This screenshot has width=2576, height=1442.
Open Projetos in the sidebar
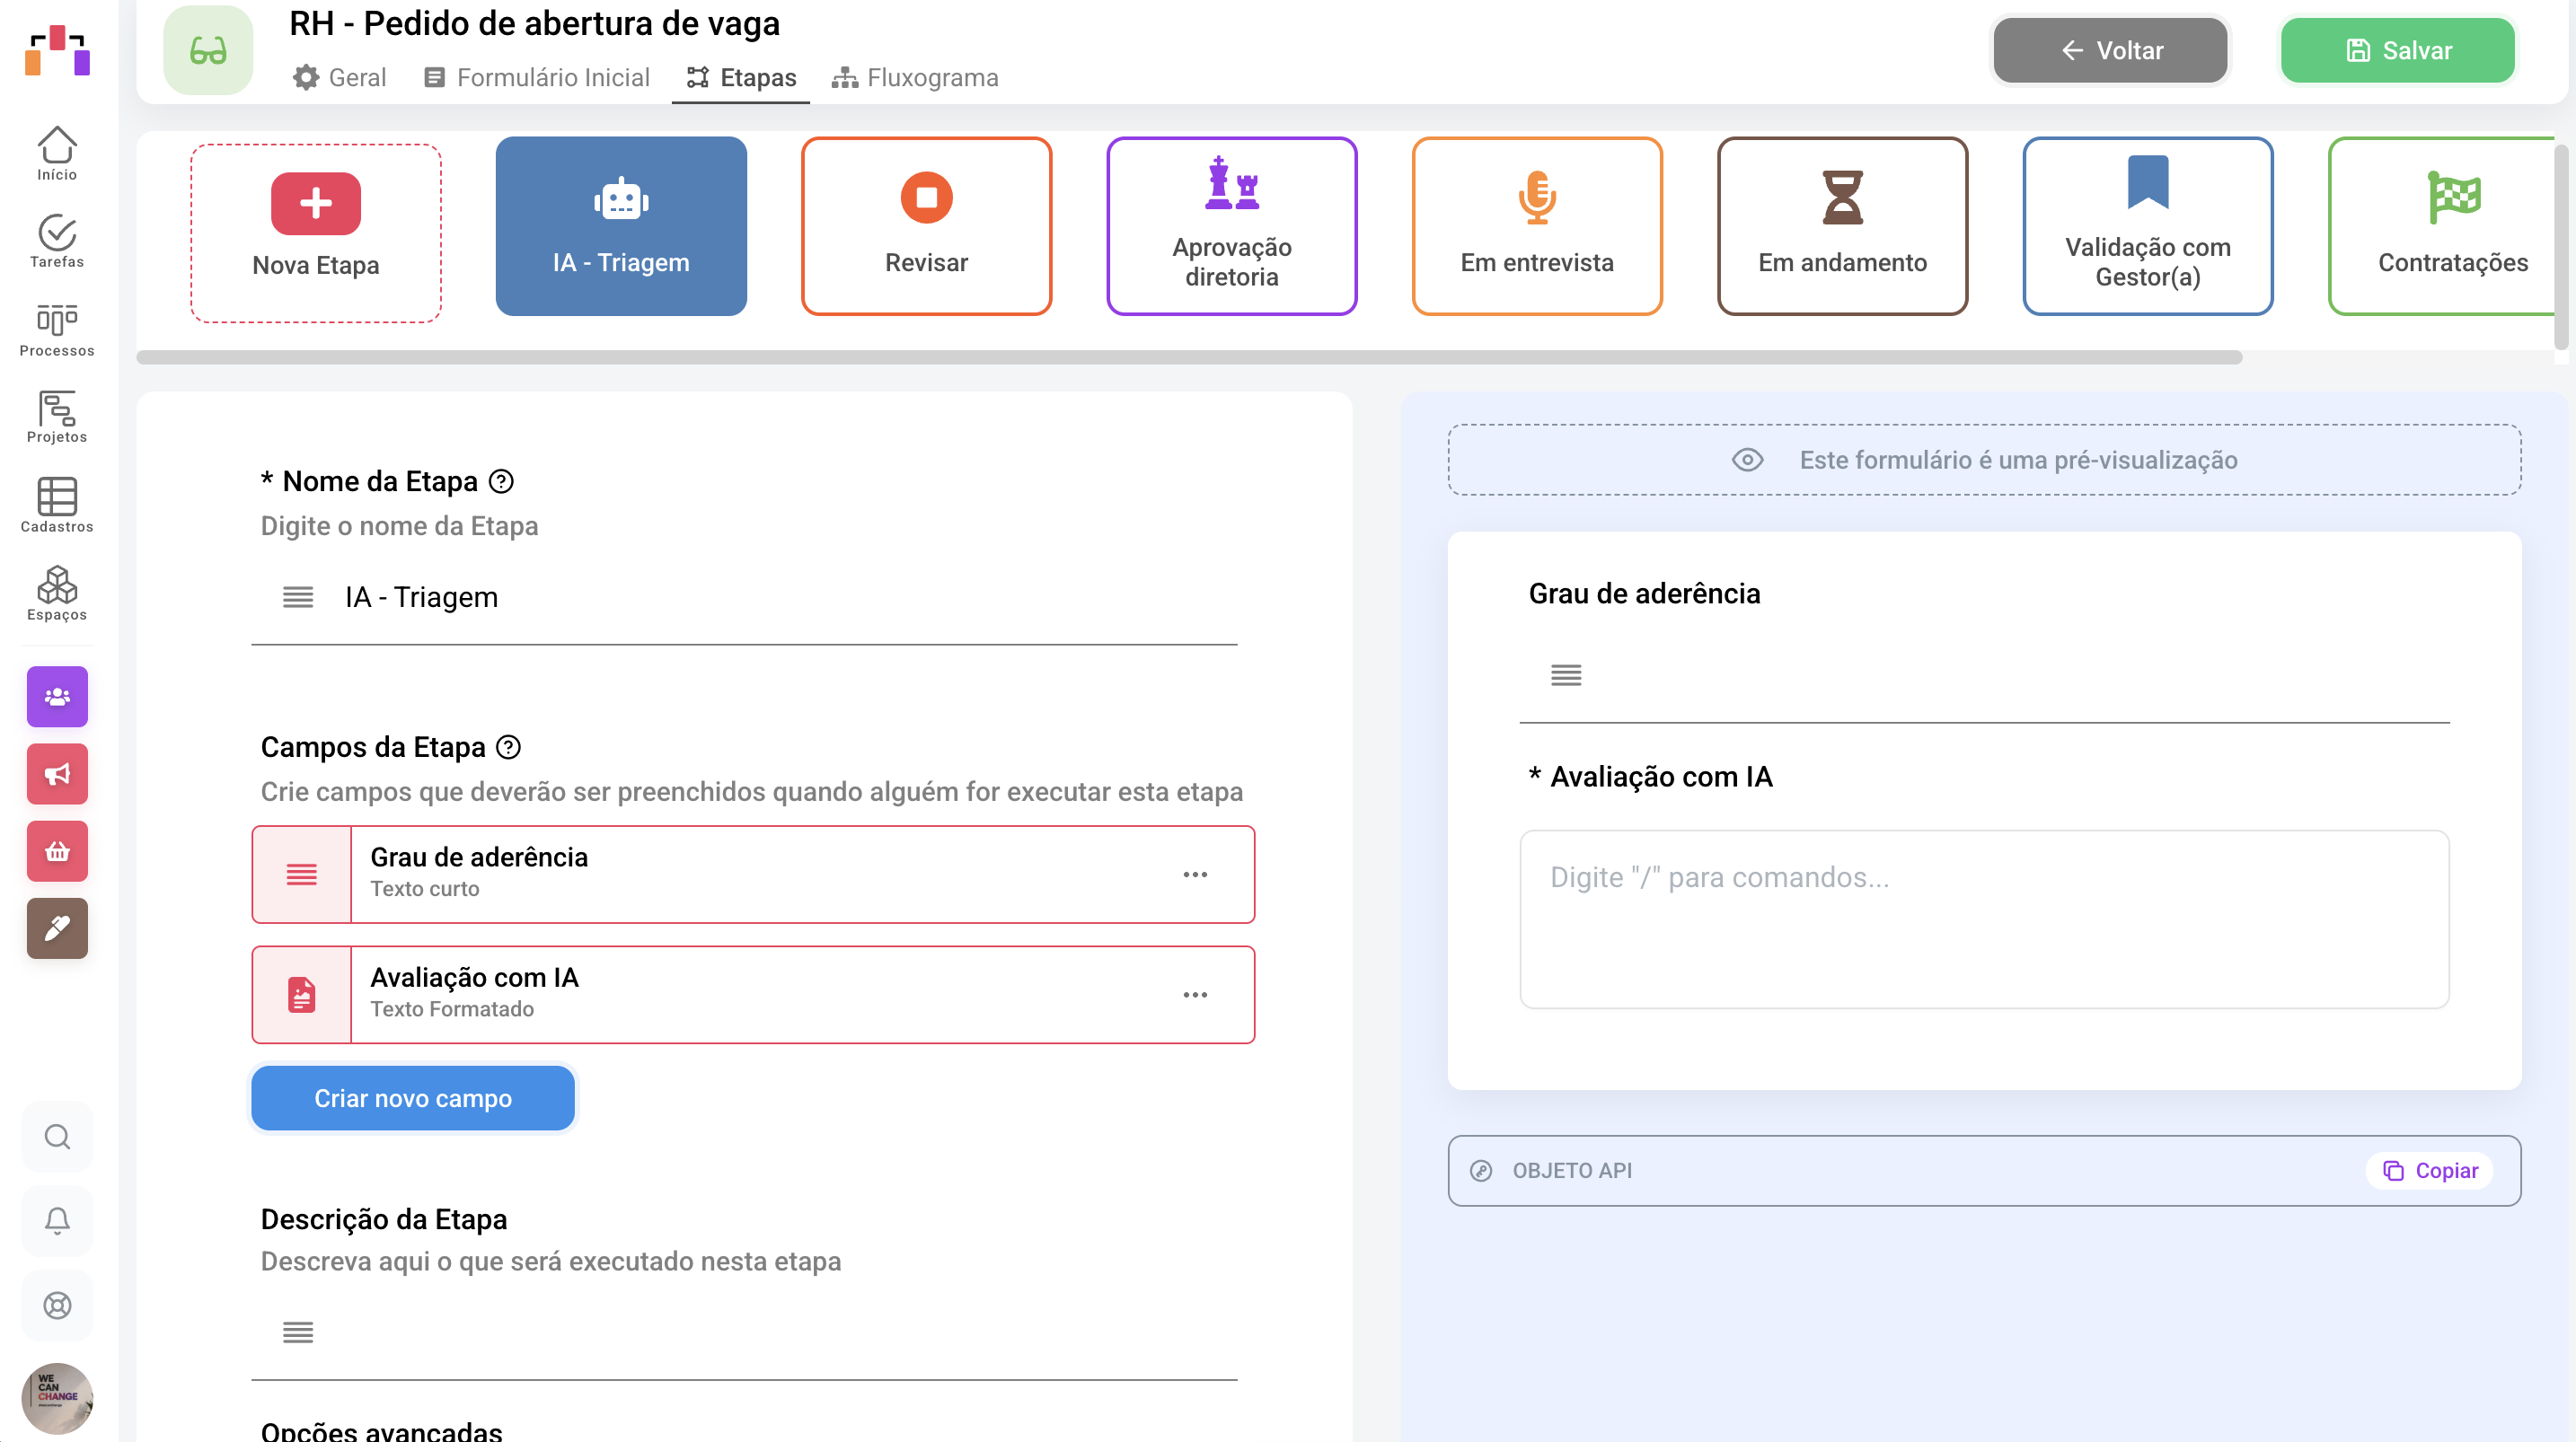tap(57, 417)
